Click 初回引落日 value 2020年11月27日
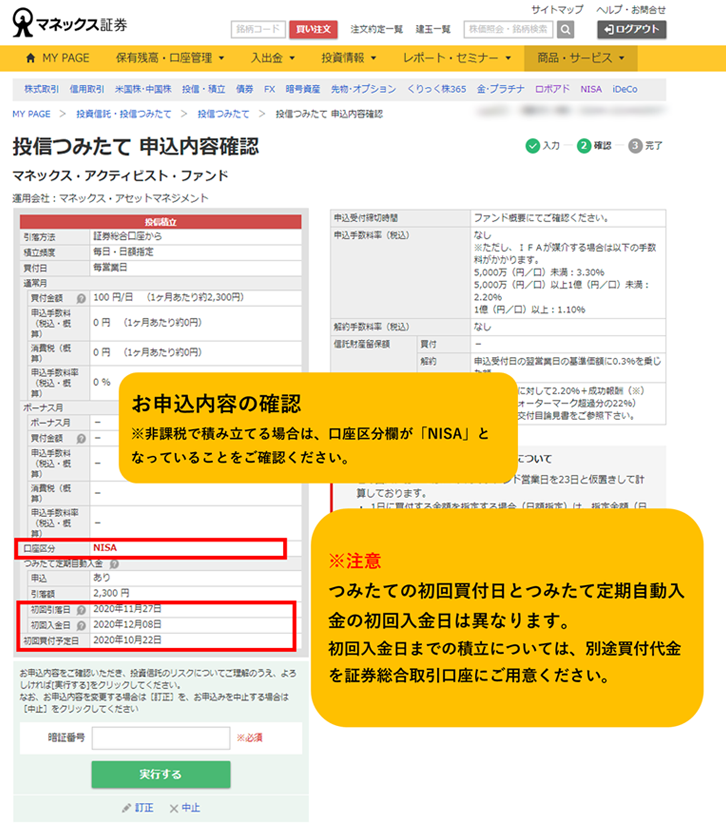The width and height of the screenshot is (726, 834). tap(127, 608)
